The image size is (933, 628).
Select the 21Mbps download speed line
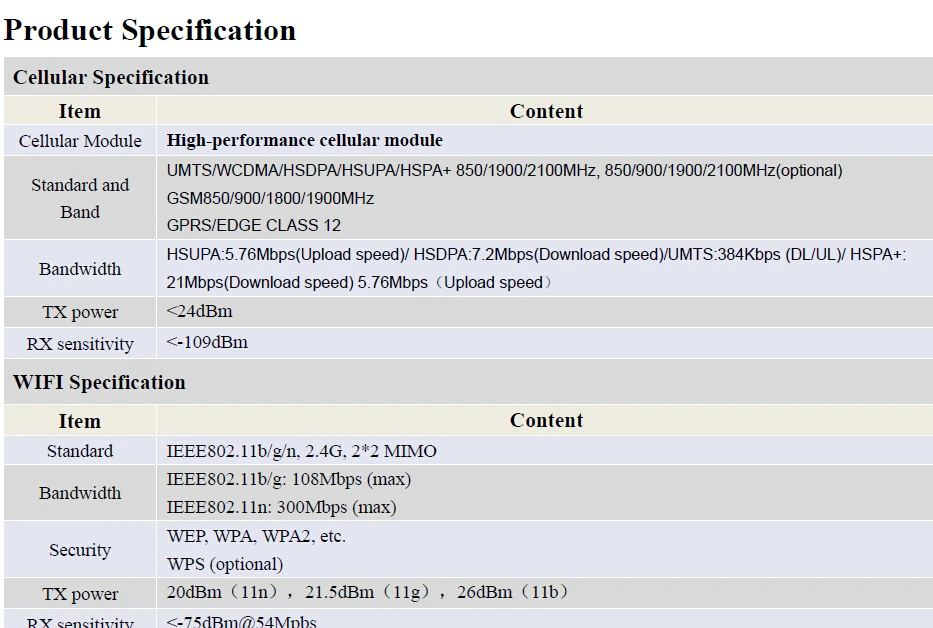359,282
